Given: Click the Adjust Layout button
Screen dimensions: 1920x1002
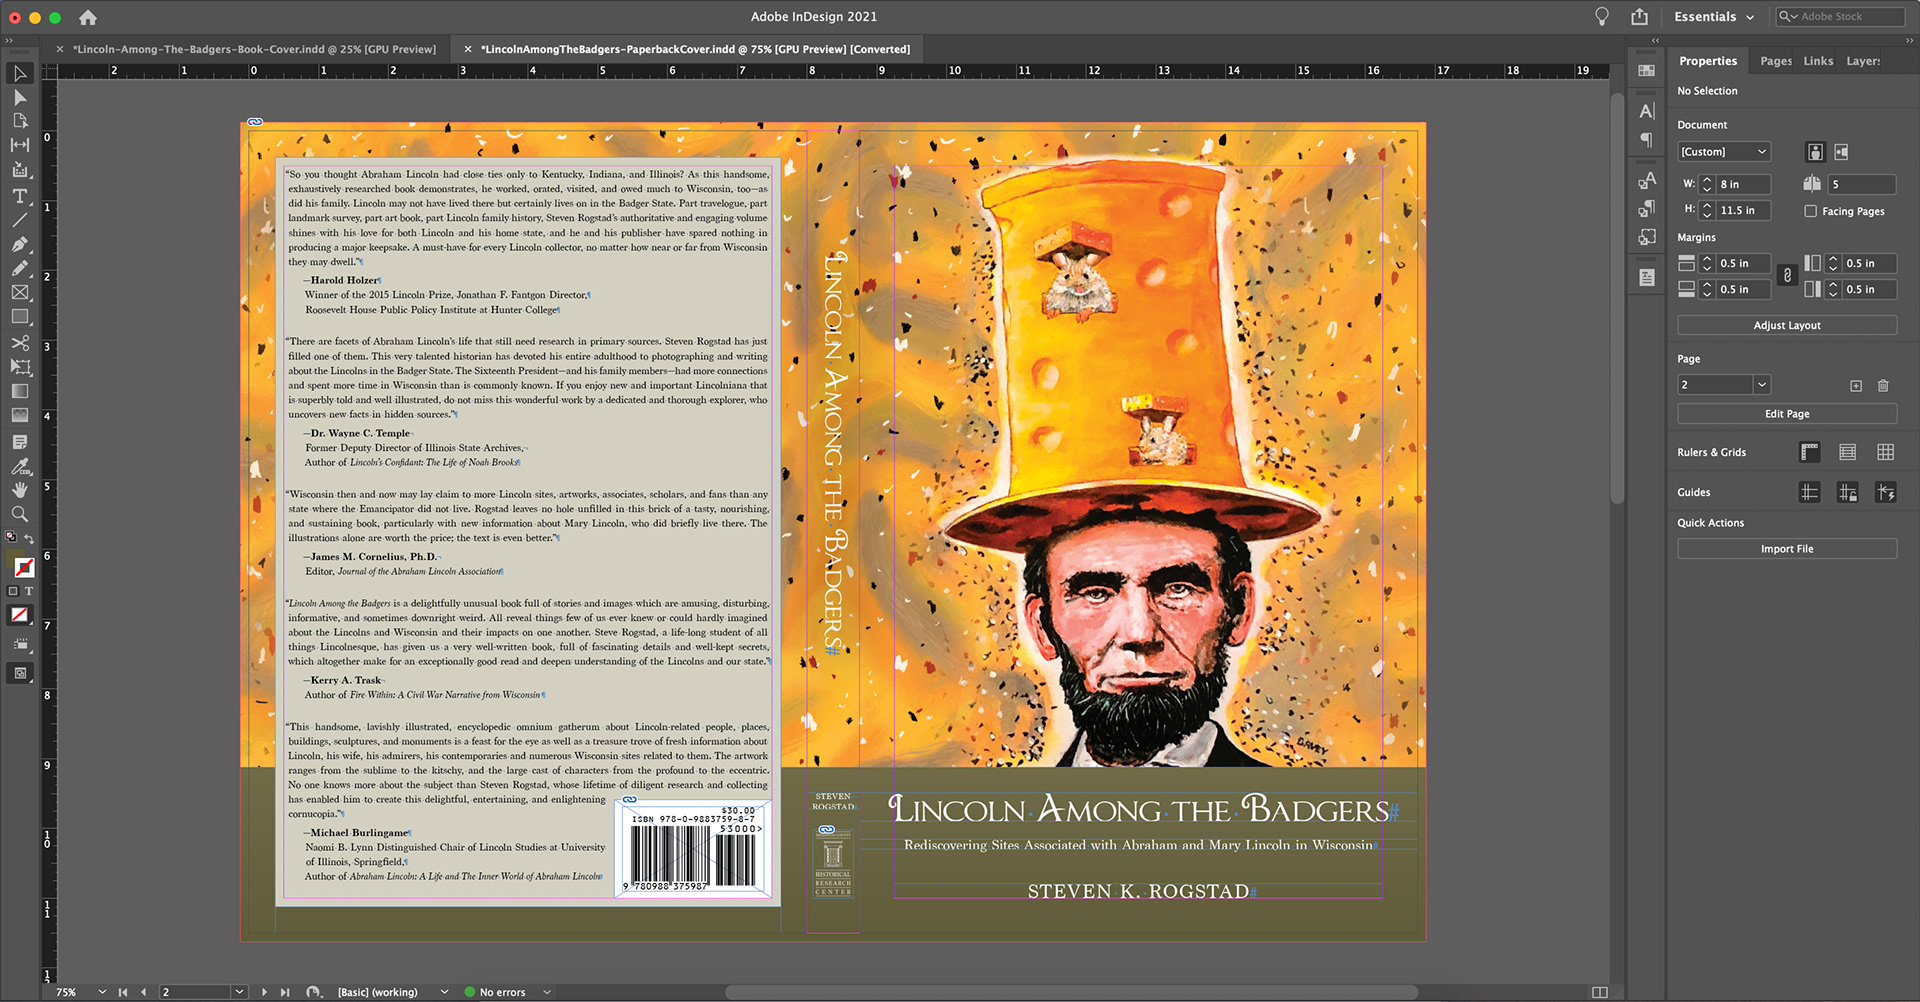Looking at the screenshot, I should tap(1787, 325).
